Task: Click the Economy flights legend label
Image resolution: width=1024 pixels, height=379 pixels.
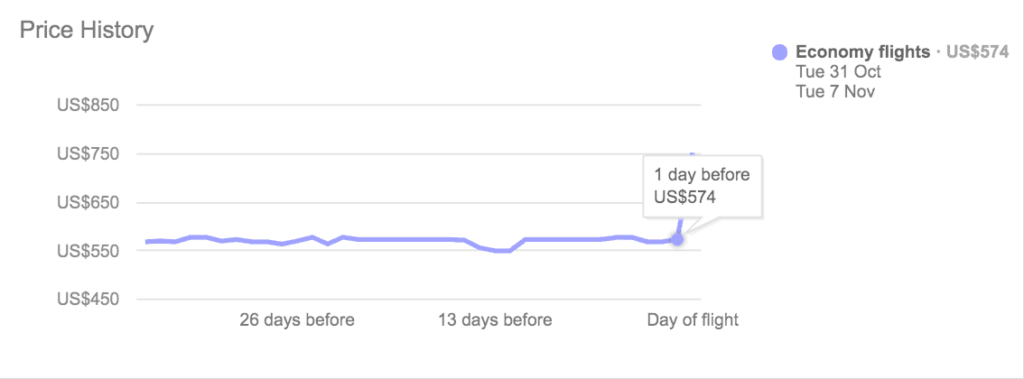Action: tap(862, 52)
